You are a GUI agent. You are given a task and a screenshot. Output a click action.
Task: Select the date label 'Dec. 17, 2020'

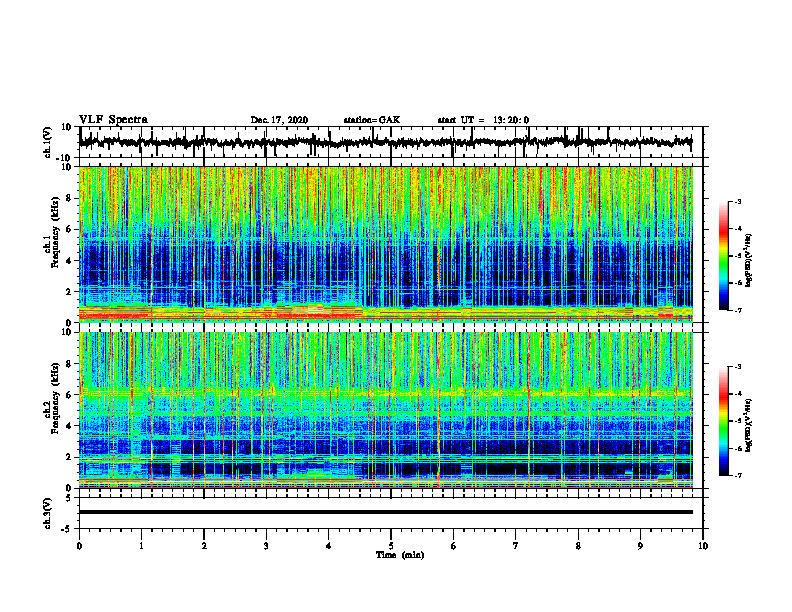[279, 120]
